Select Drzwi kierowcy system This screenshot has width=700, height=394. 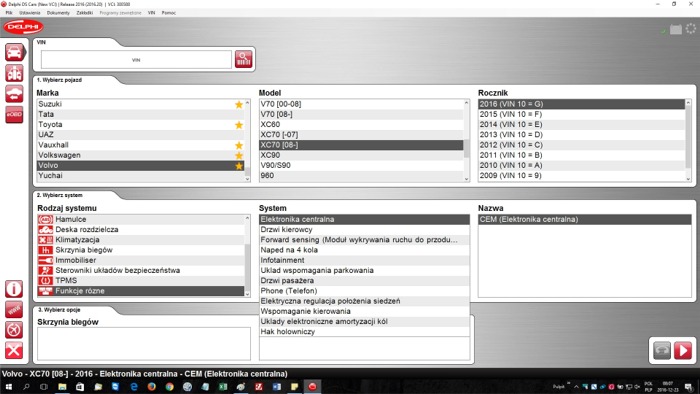[x=364, y=229]
